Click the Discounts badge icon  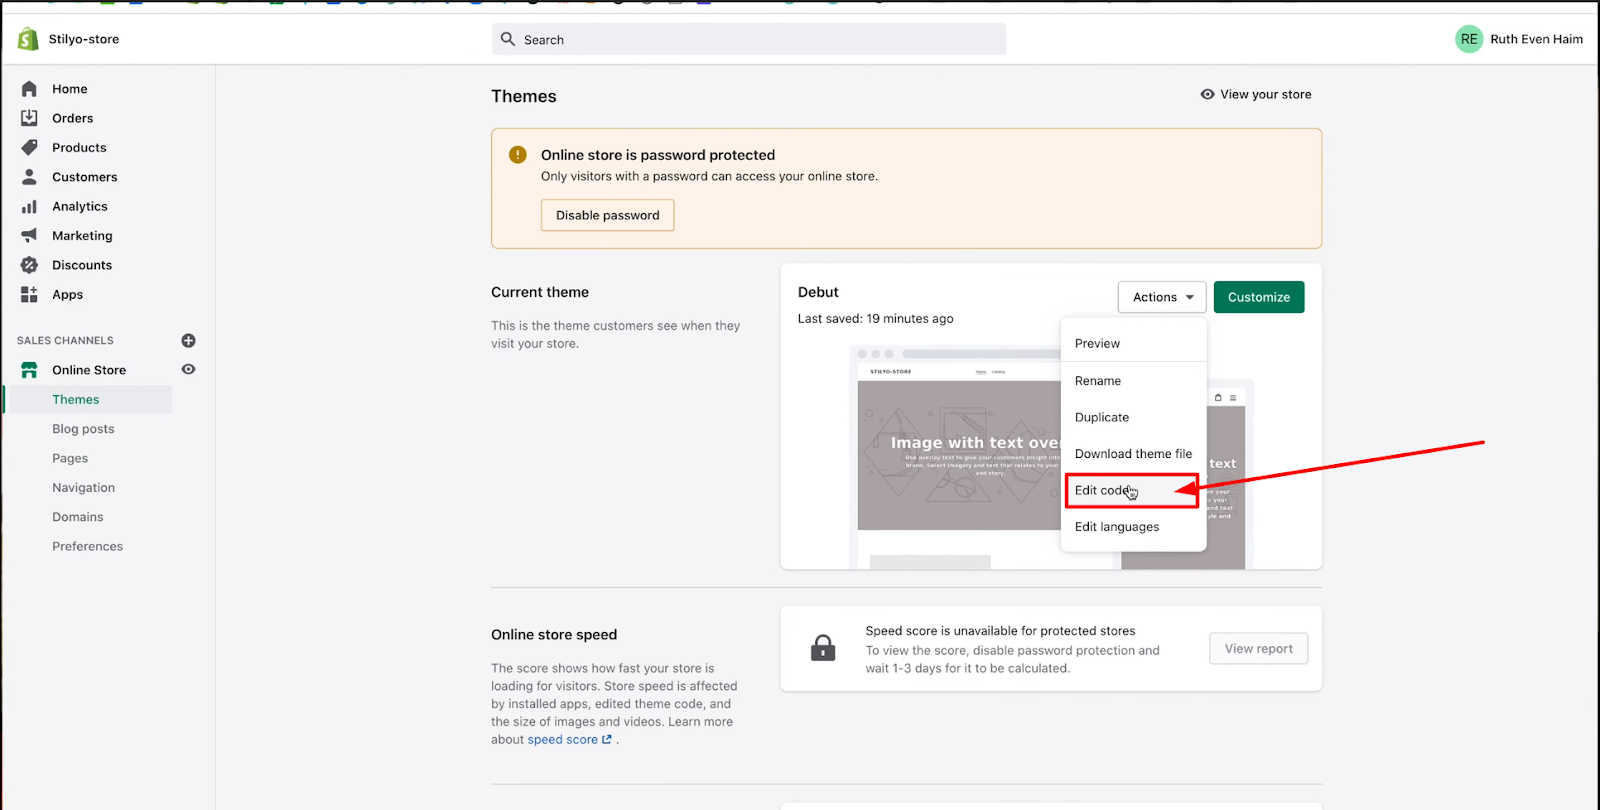pos(29,265)
